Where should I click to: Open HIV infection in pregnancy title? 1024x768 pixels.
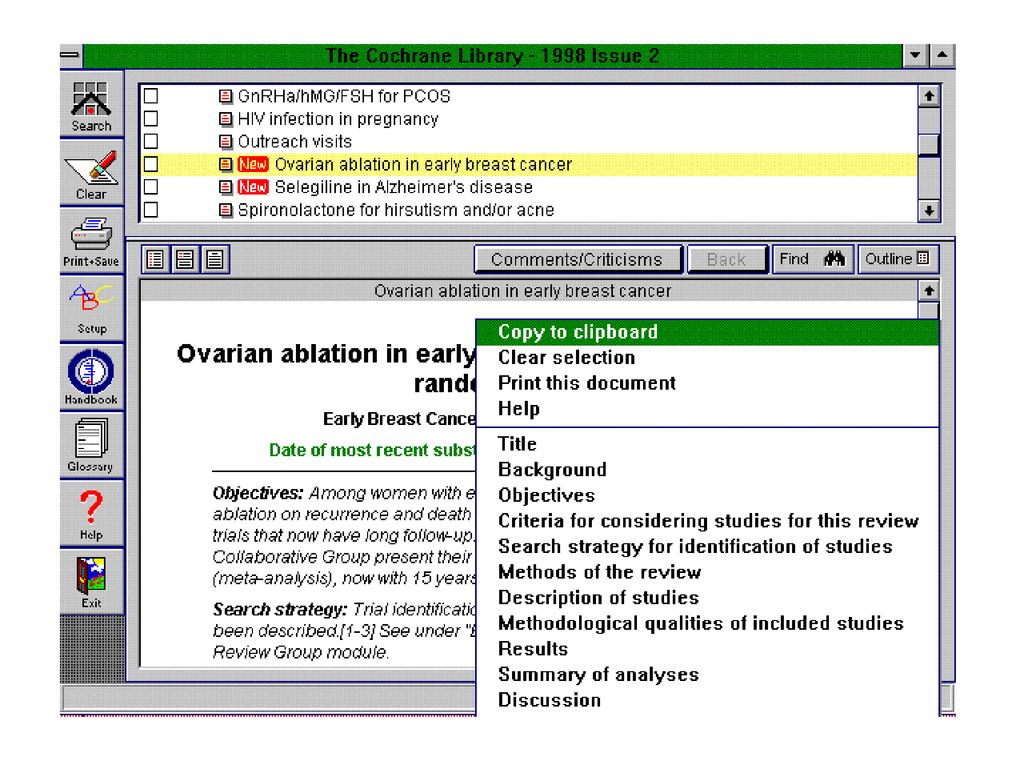click(x=338, y=120)
